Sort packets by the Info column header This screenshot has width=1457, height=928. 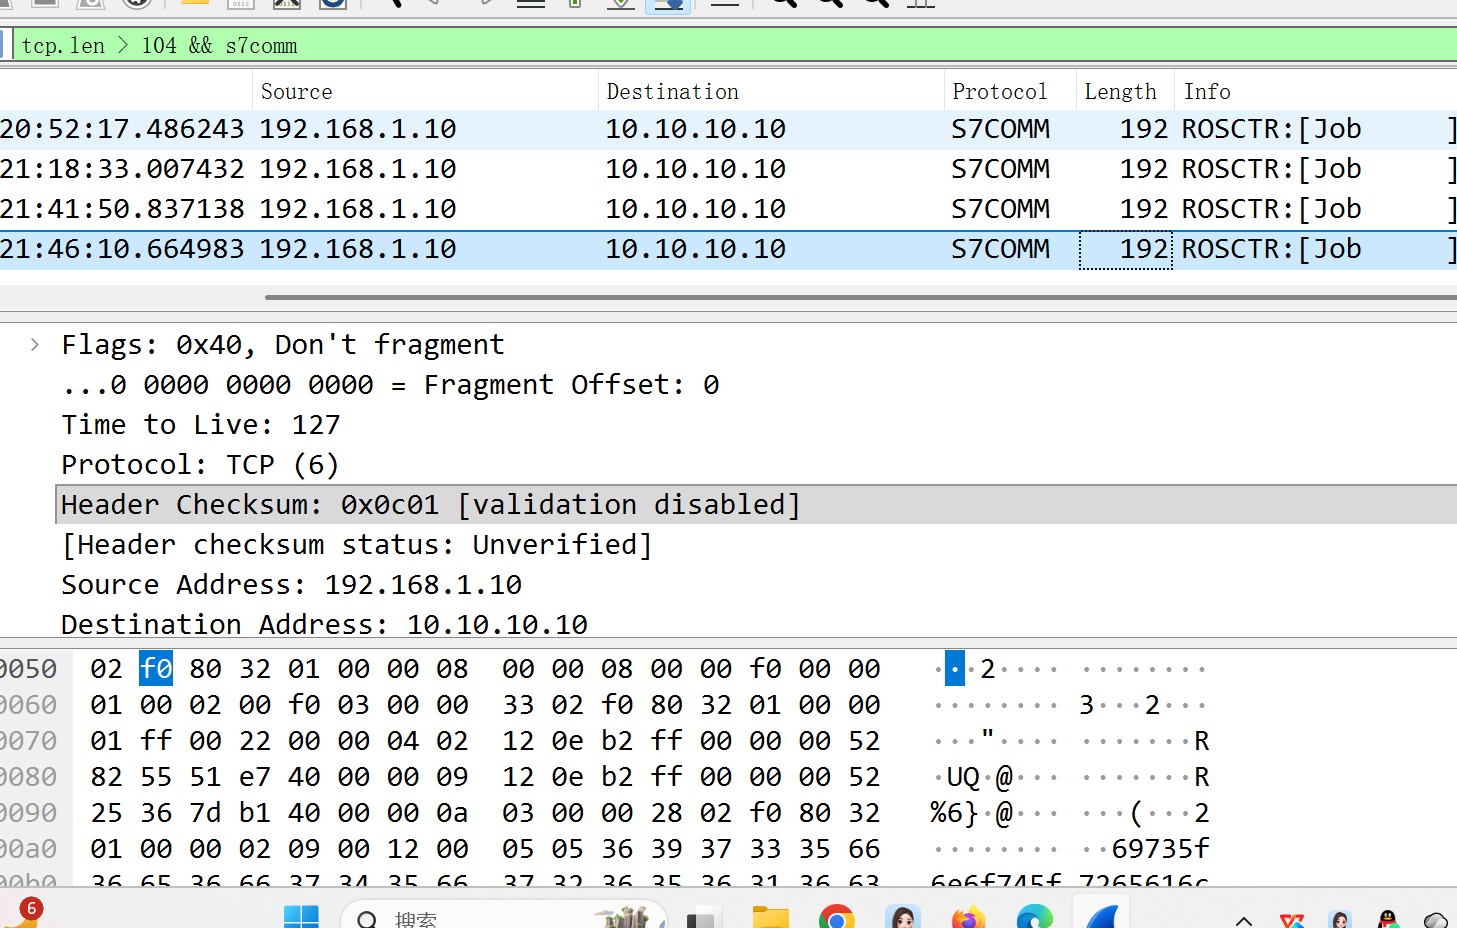click(x=1207, y=91)
